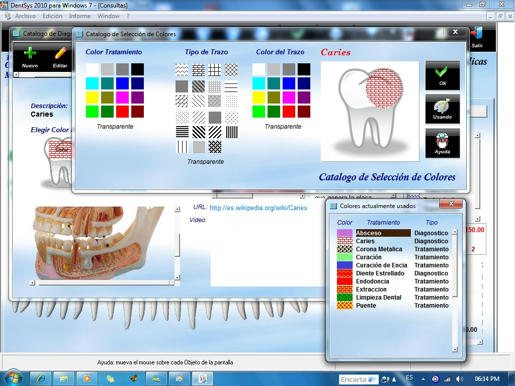Image resolution: width=515 pixels, height=386 pixels.
Task: Click the Editar pencil icon
Action: 60,57
